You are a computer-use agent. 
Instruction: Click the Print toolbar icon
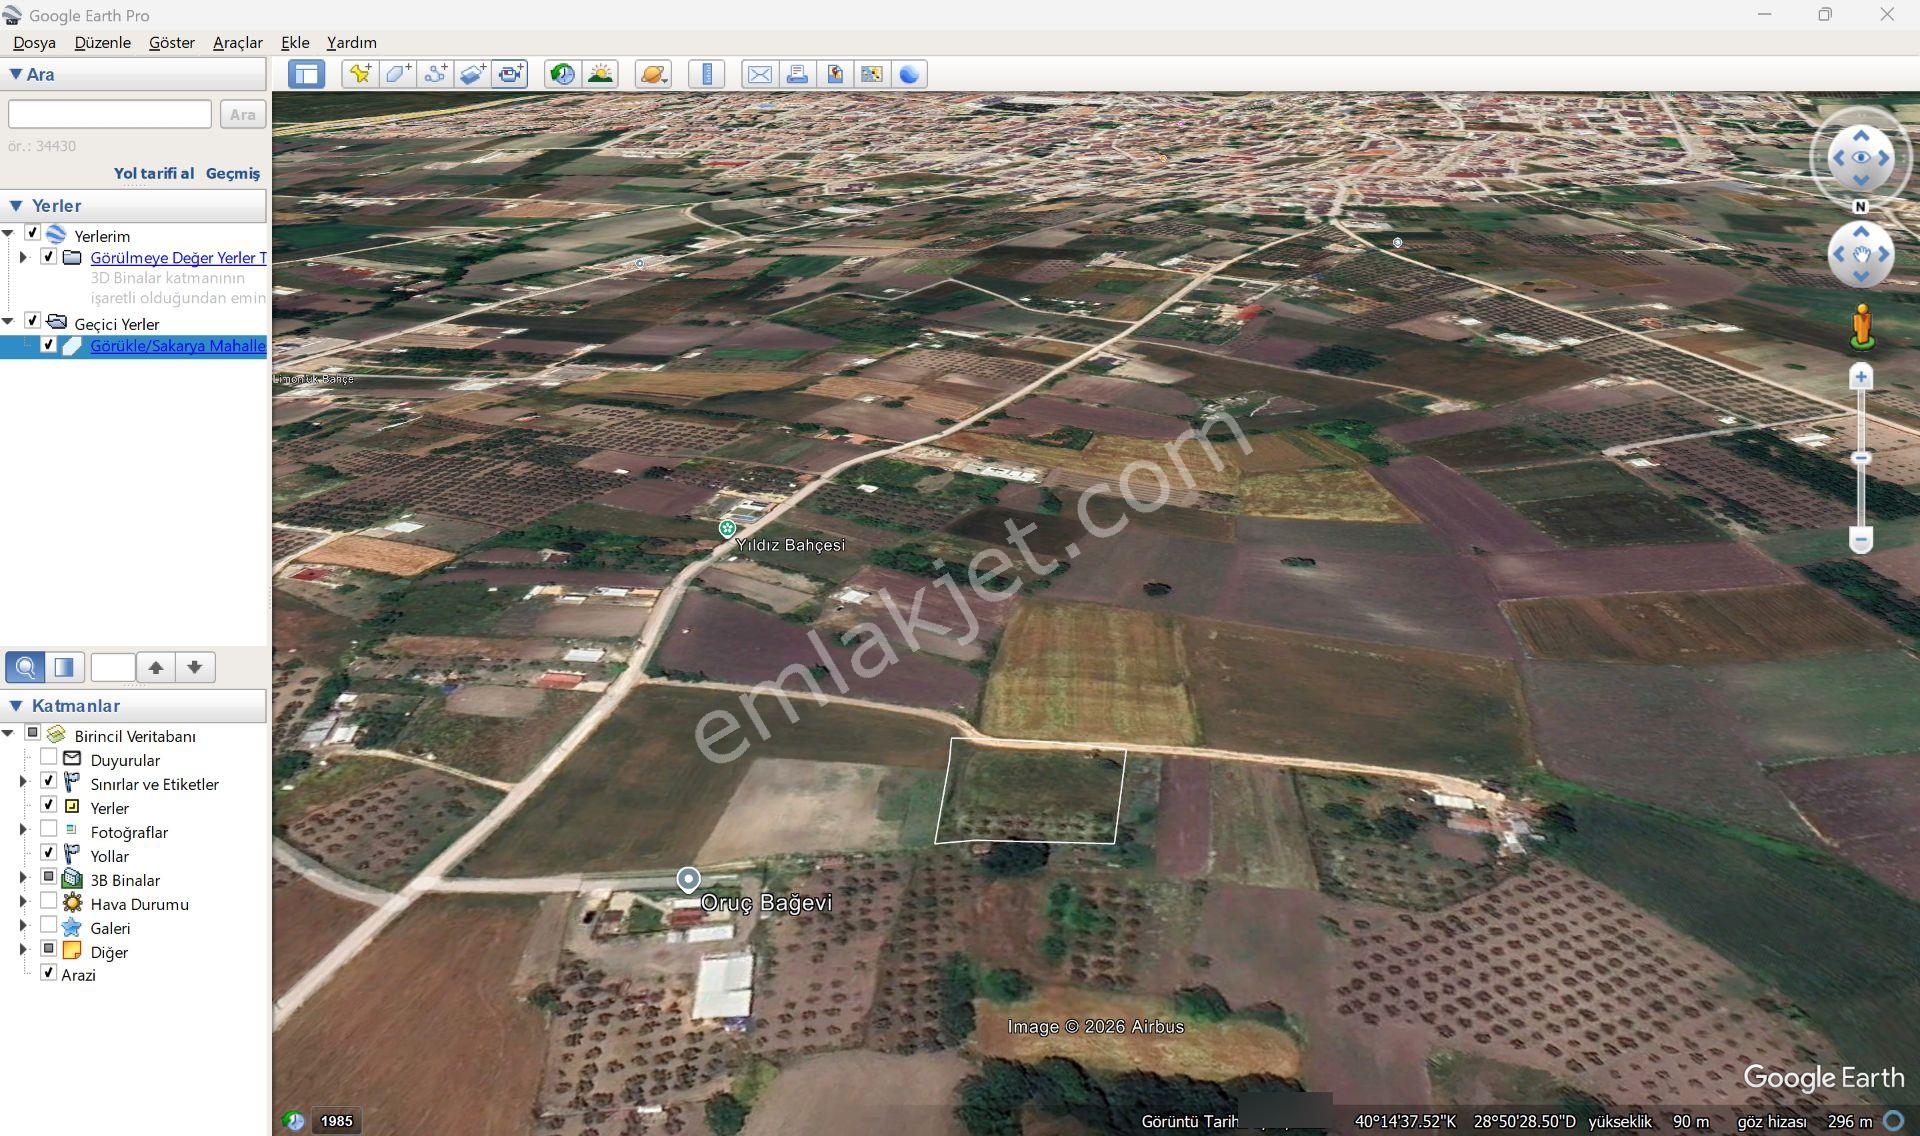coord(797,74)
